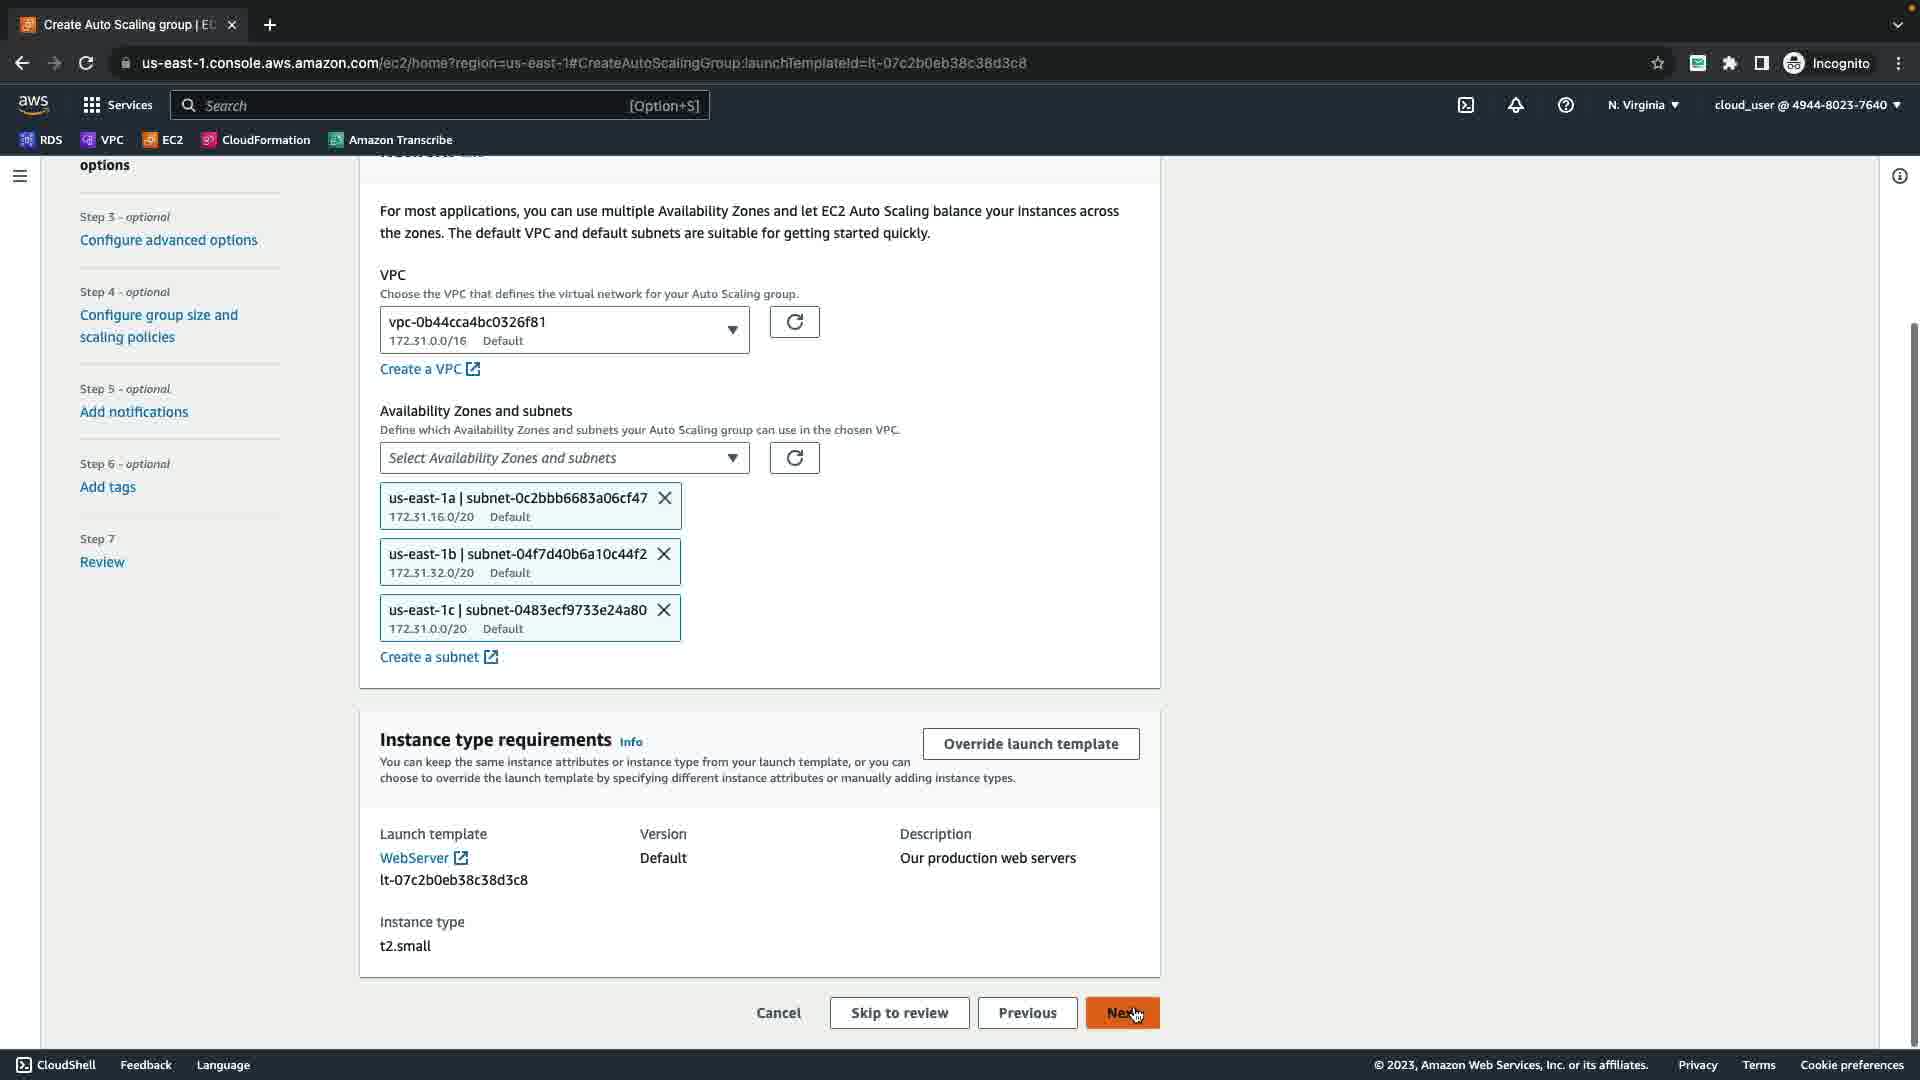Viewport: 1920px width, 1080px height.
Task: Open the EC2 bookmark shortcut
Action: point(163,140)
